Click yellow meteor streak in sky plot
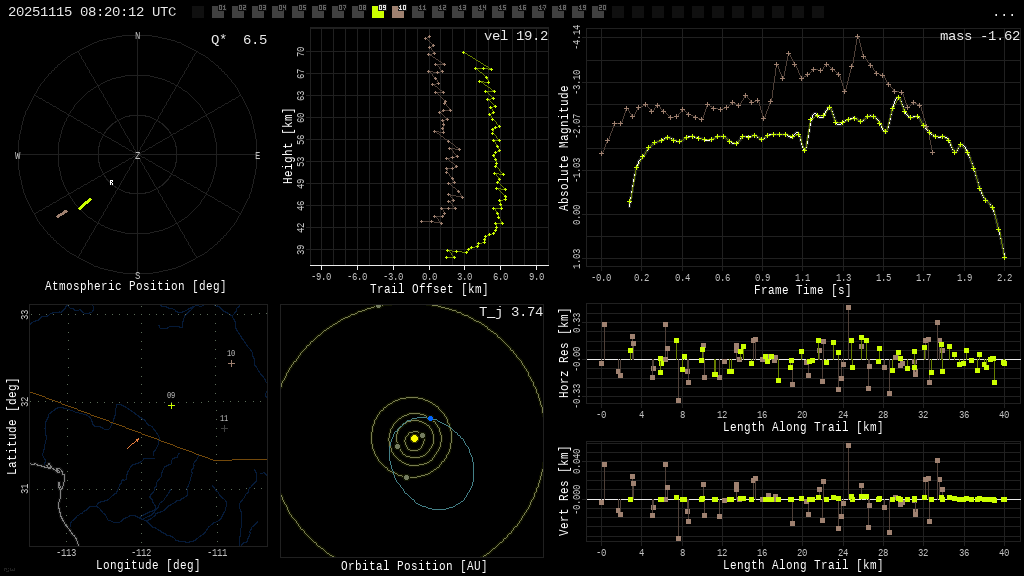The height and width of the screenshot is (576, 1024). 85,204
